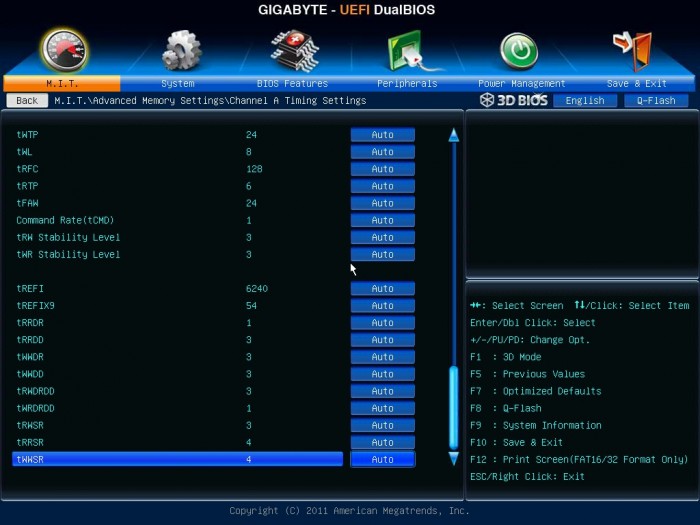Click the scrollbar down arrow

click(x=454, y=458)
